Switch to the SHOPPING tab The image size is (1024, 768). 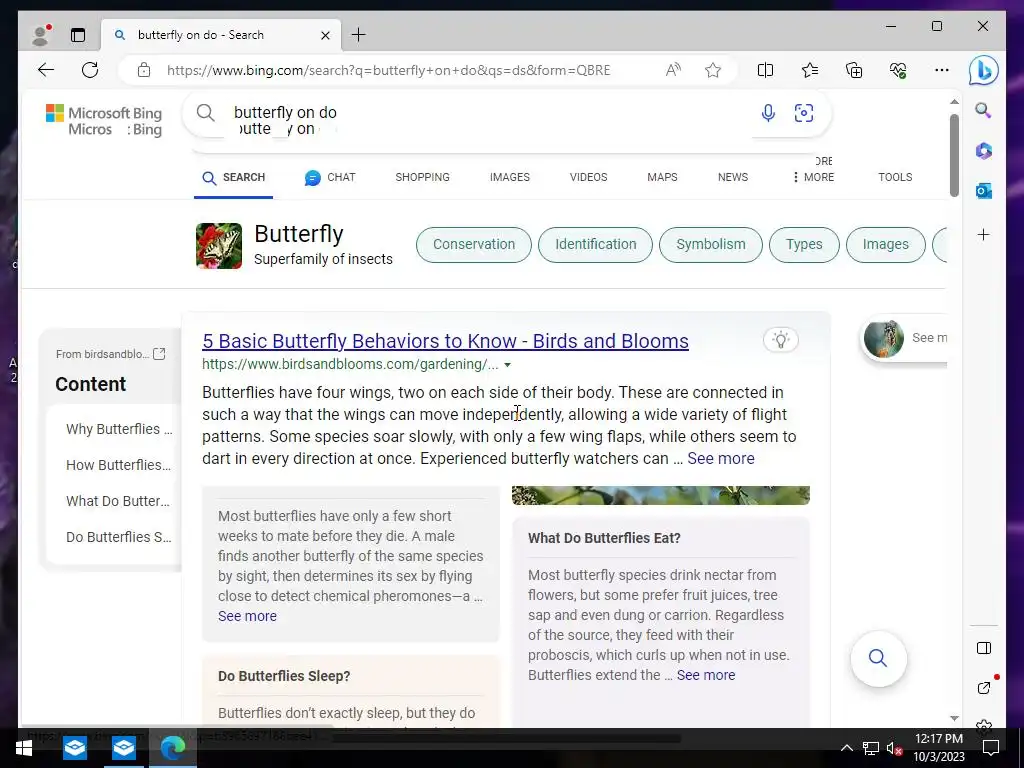coord(423,178)
